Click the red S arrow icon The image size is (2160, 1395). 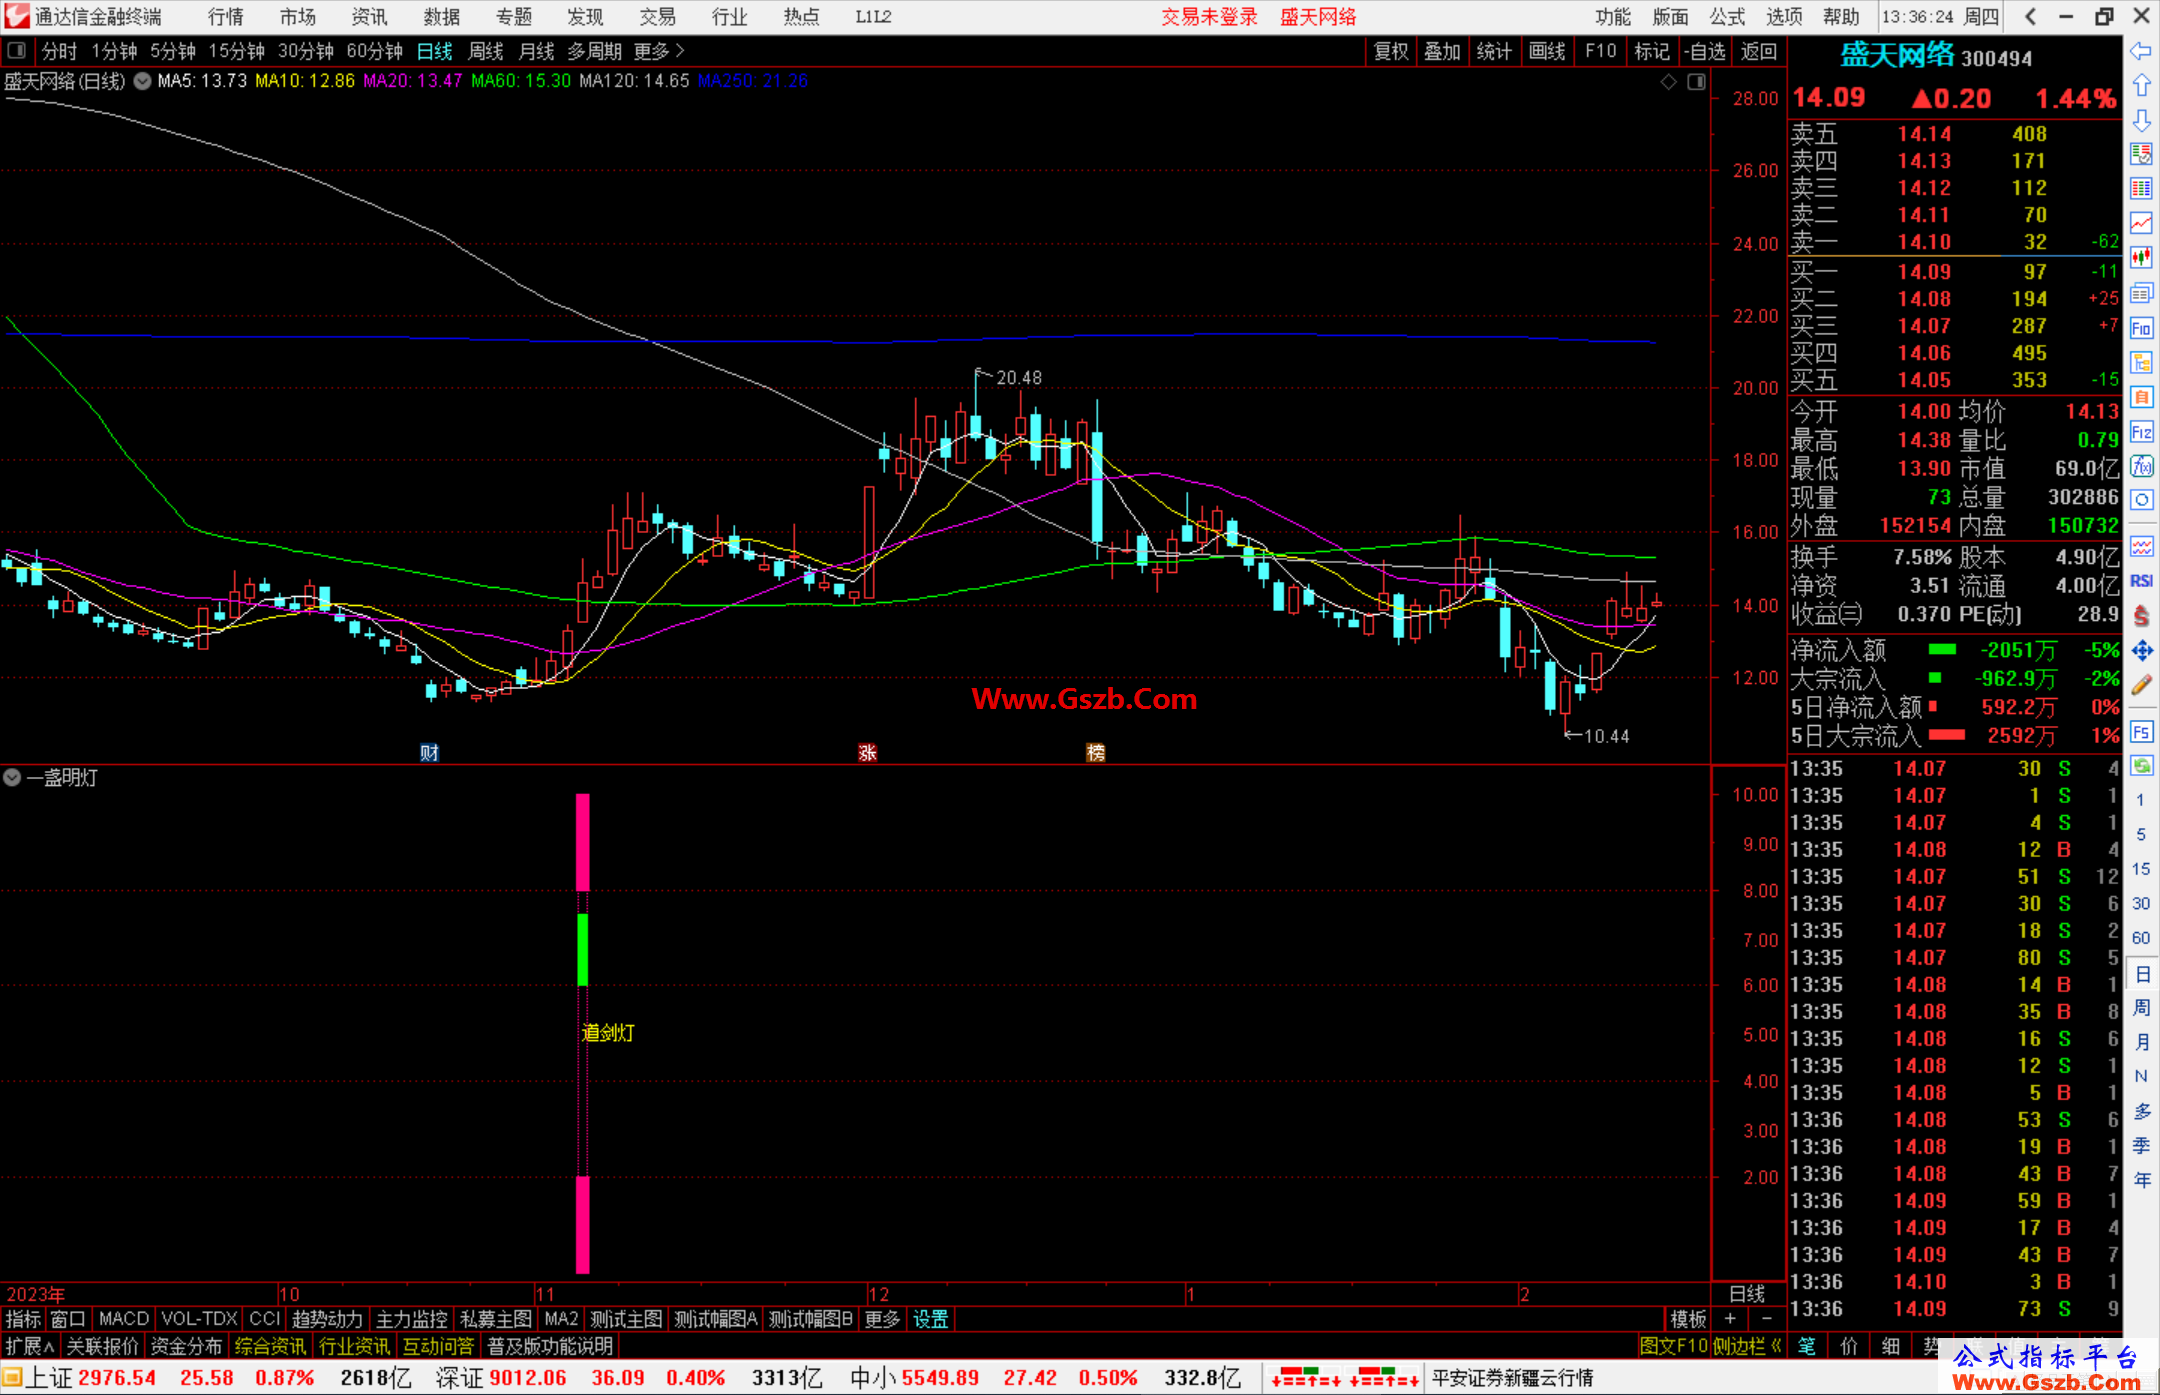pyautogui.click(x=2141, y=616)
